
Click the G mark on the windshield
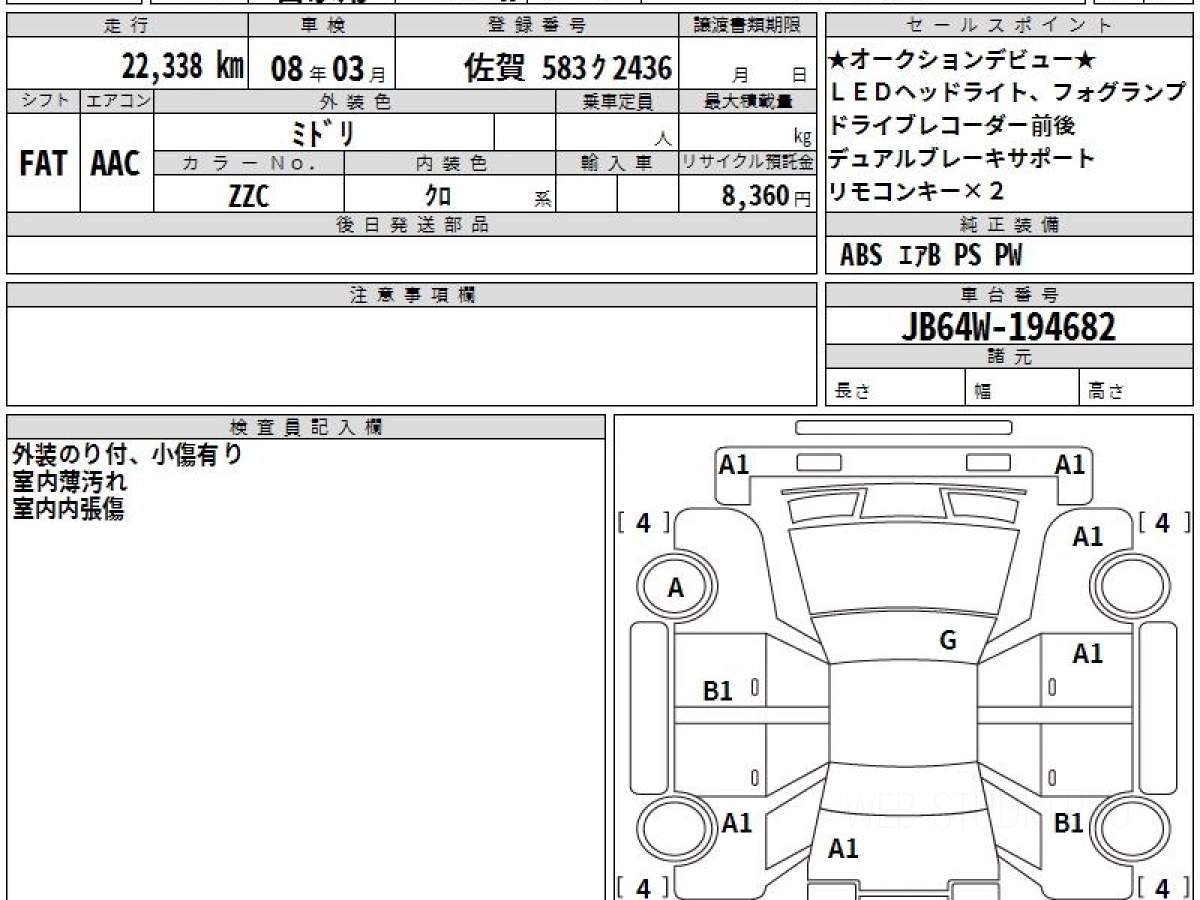(947, 640)
